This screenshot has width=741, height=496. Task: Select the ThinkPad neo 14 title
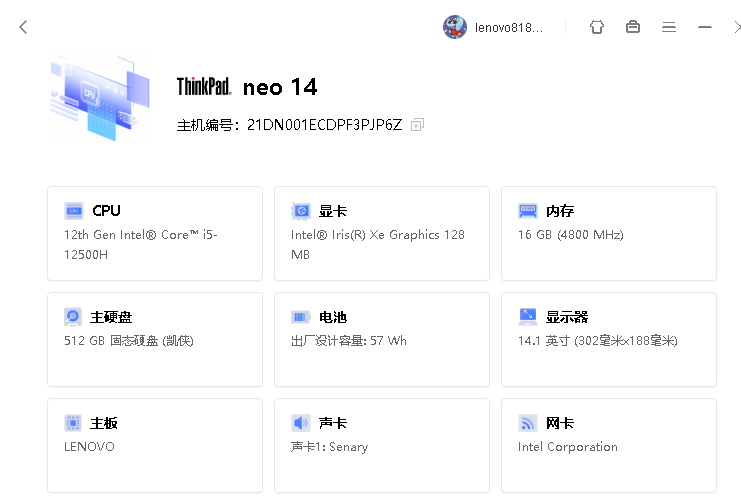pyautogui.click(x=247, y=87)
